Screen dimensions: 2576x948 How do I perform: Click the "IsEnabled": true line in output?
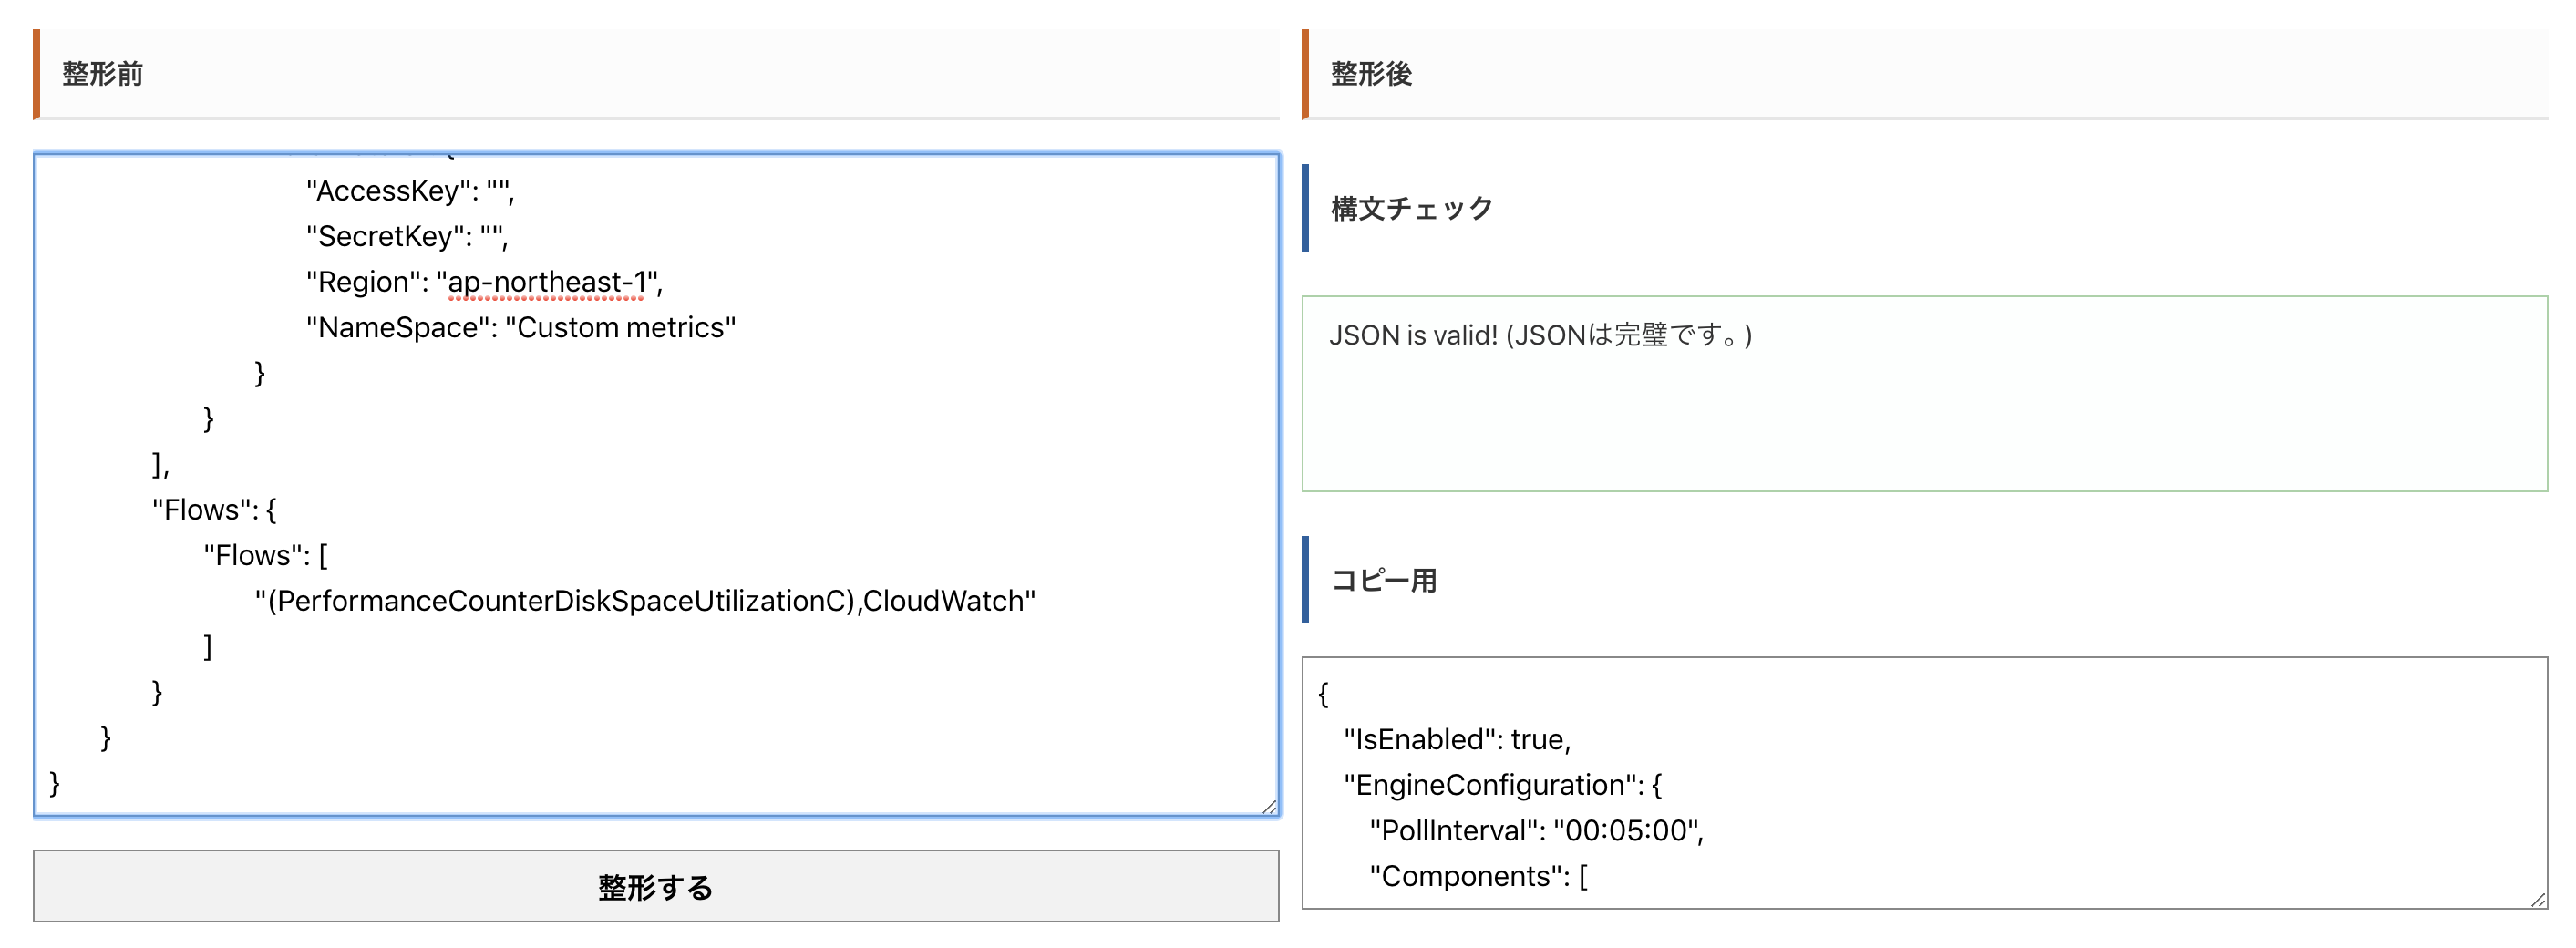[x=1457, y=739]
